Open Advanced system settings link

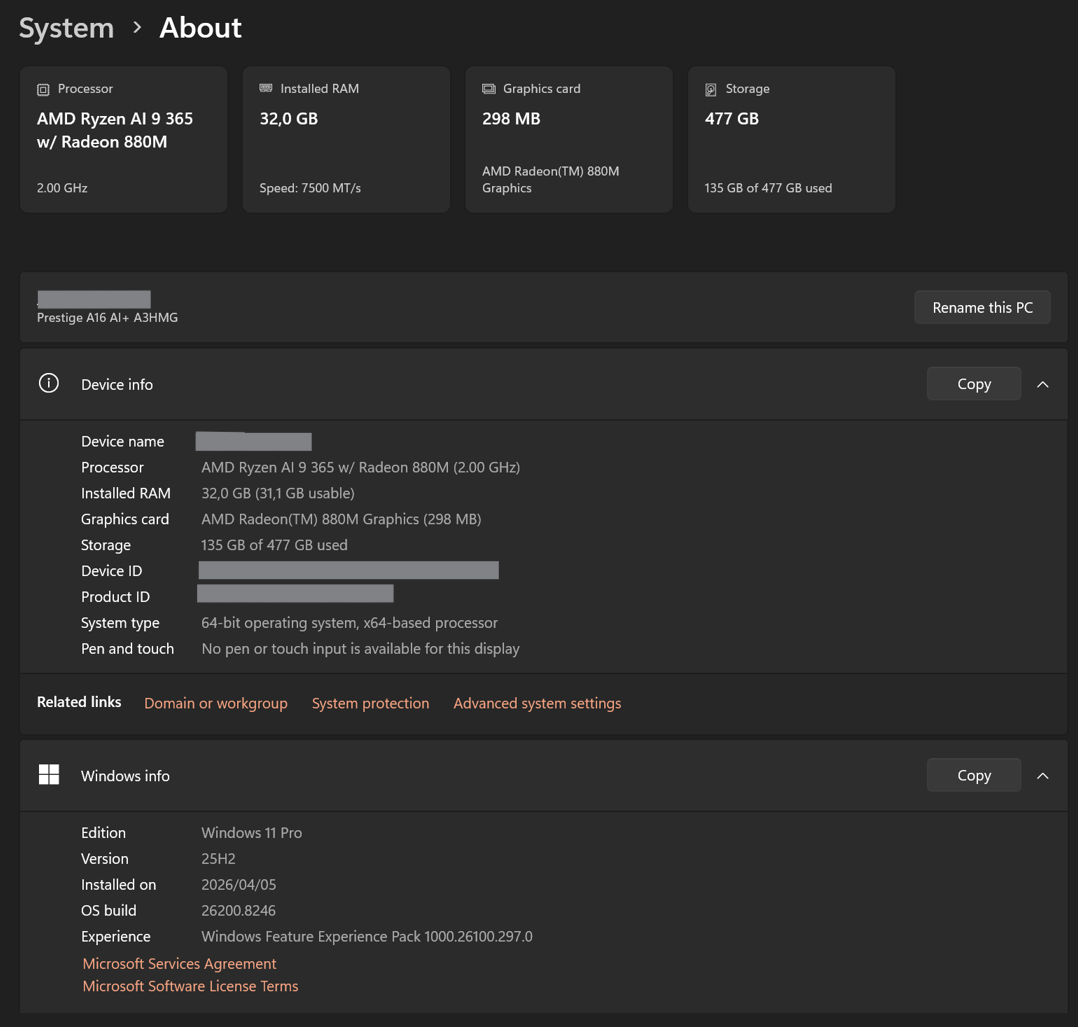pos(537,703)
